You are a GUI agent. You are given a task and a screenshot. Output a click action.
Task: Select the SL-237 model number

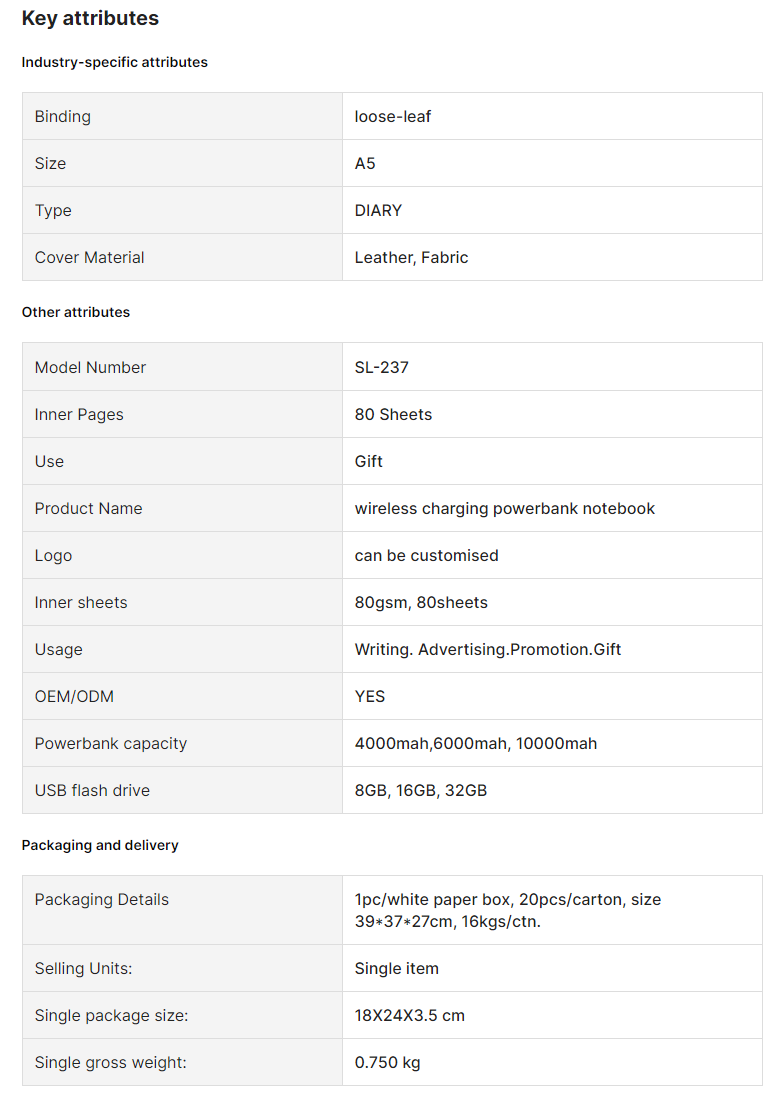[382, 368]
